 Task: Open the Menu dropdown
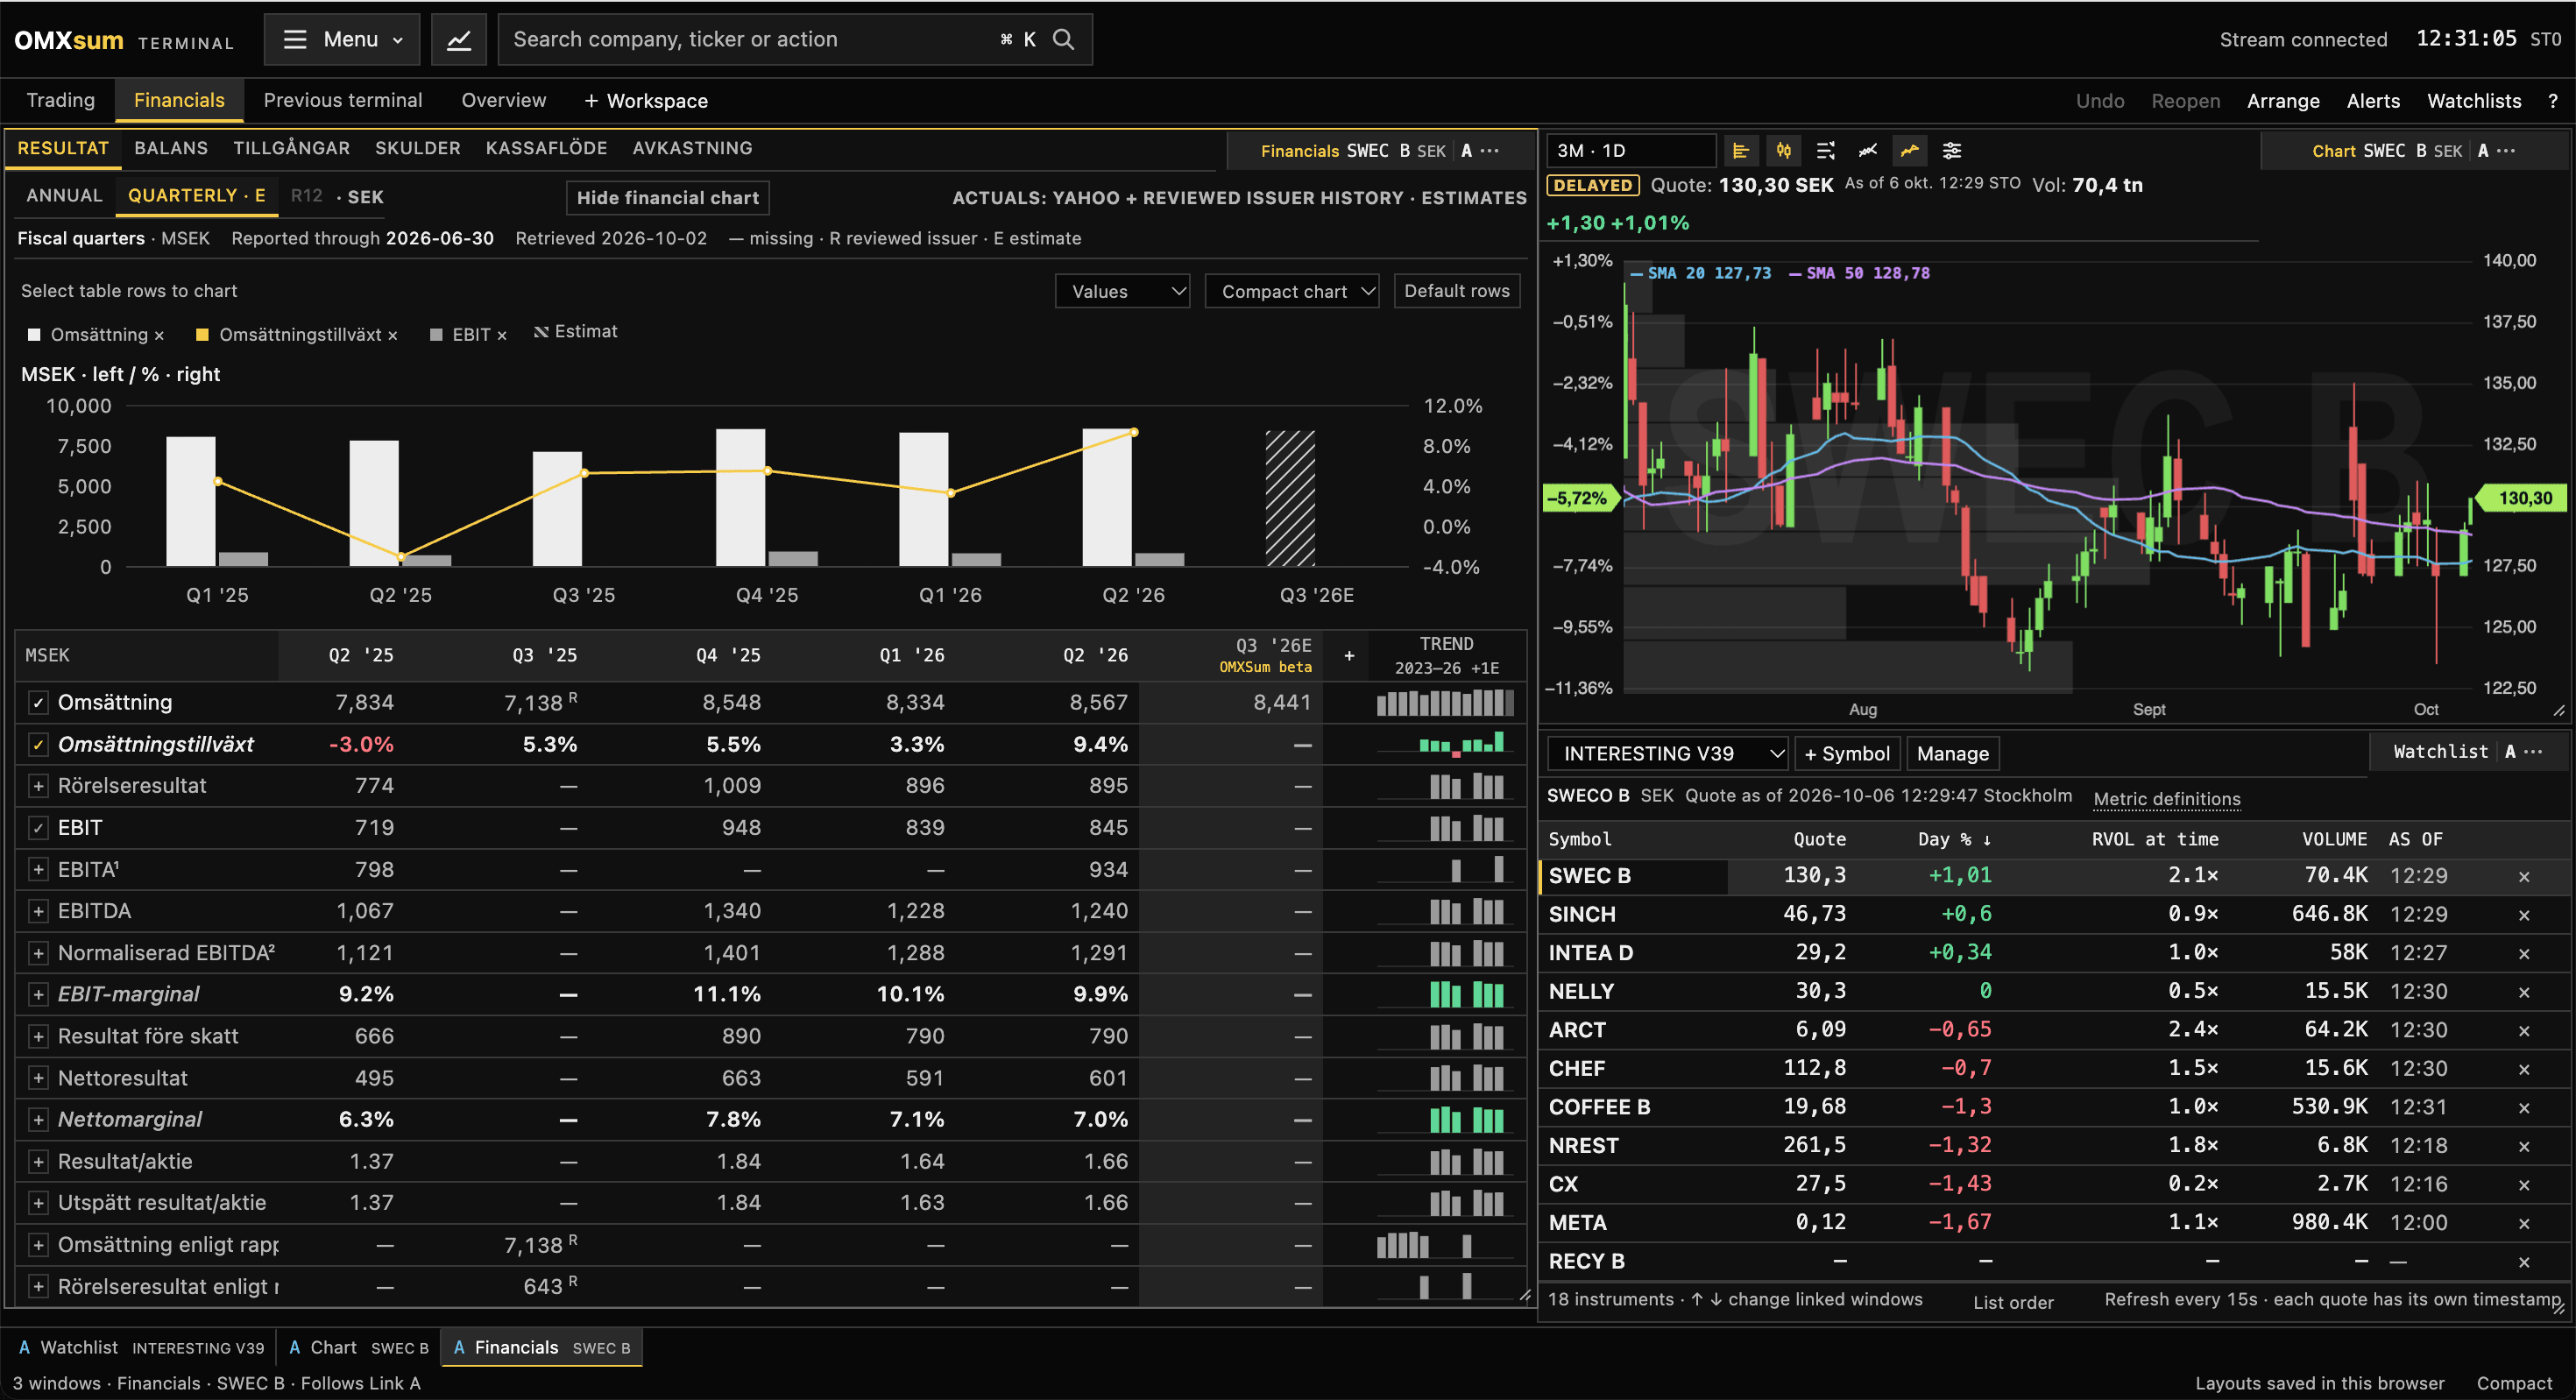coord(342,40)
